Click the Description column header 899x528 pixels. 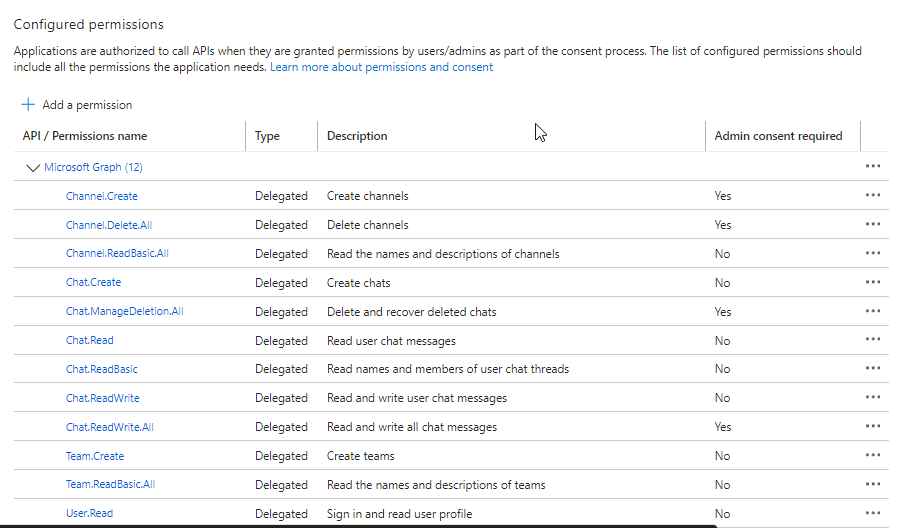pos(357,136)
